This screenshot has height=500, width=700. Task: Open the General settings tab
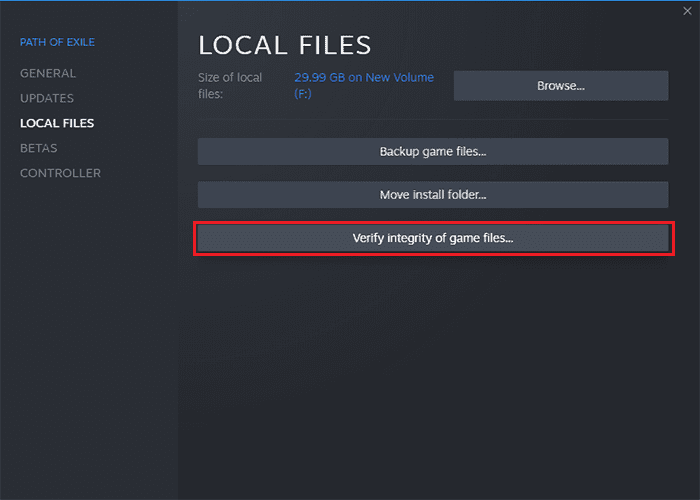[x=48, y=73]
